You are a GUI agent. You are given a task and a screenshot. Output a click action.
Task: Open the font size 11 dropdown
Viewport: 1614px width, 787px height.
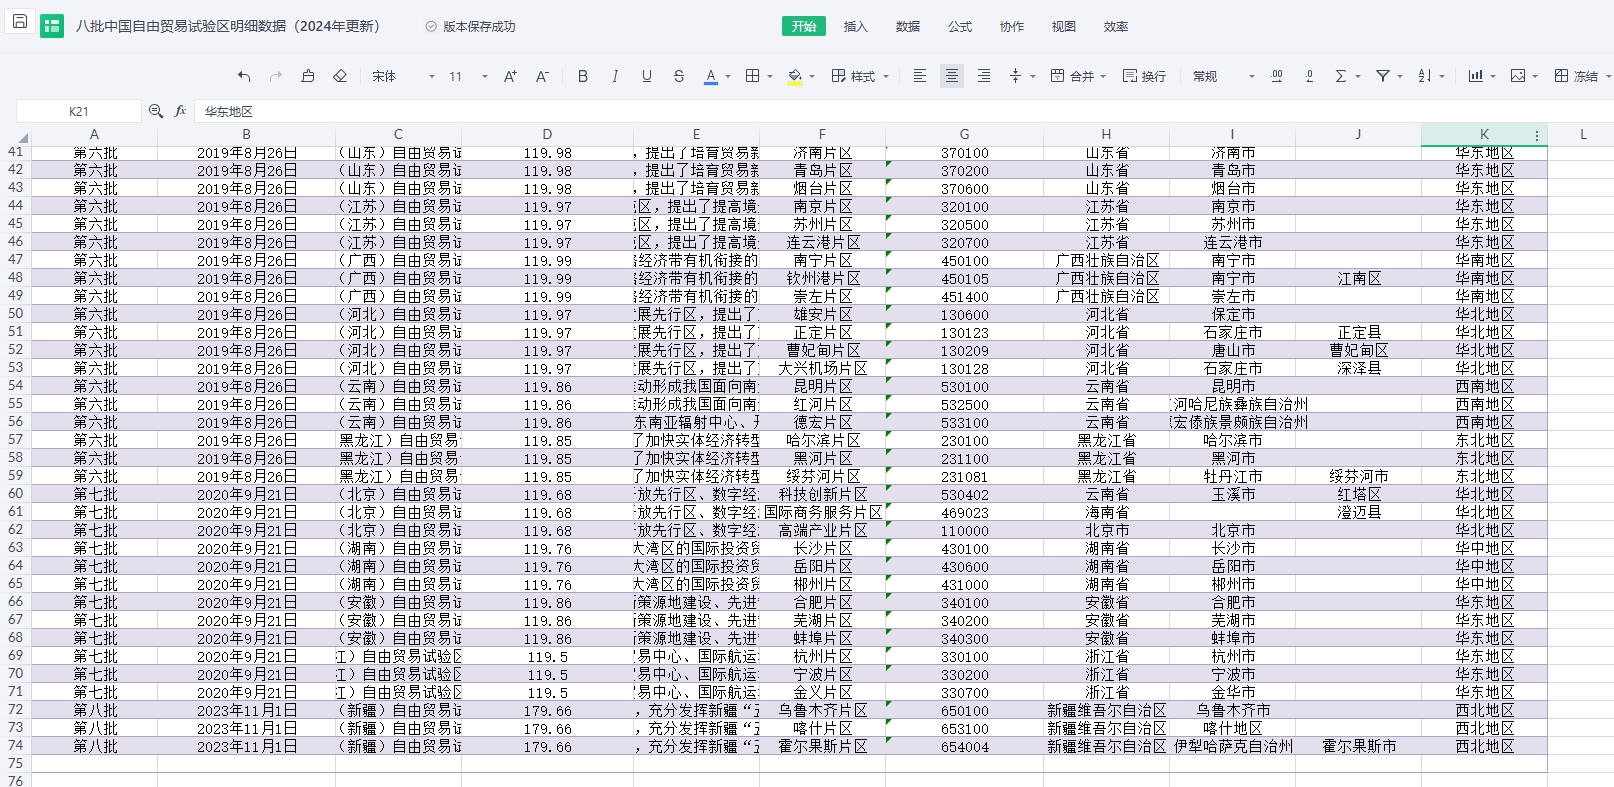468,76
